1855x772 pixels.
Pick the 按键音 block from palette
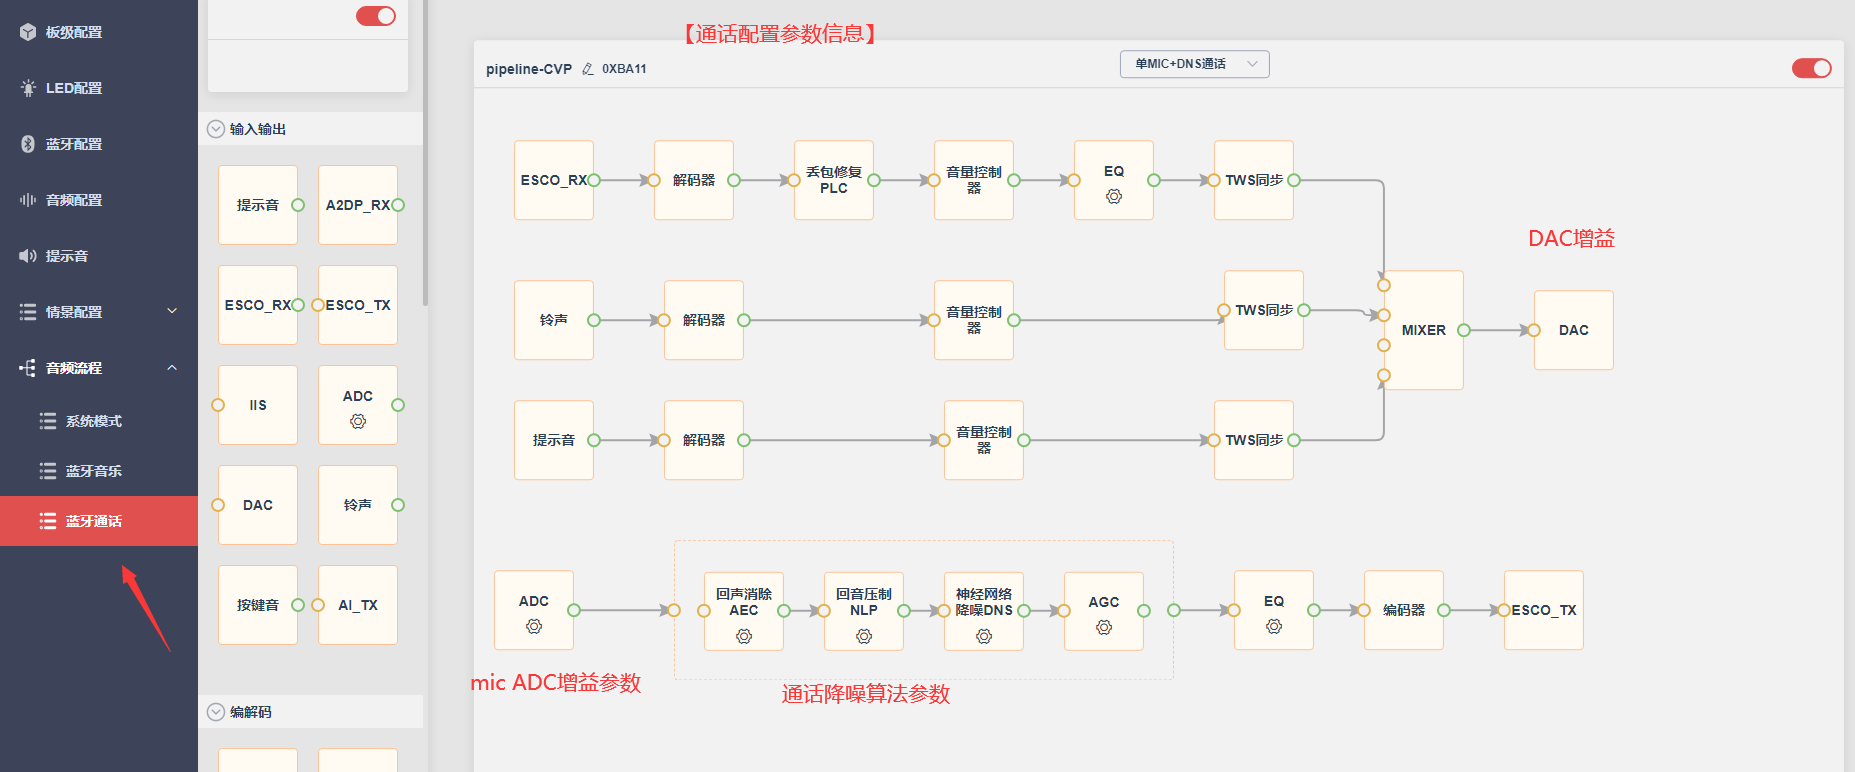coord(258,605)
